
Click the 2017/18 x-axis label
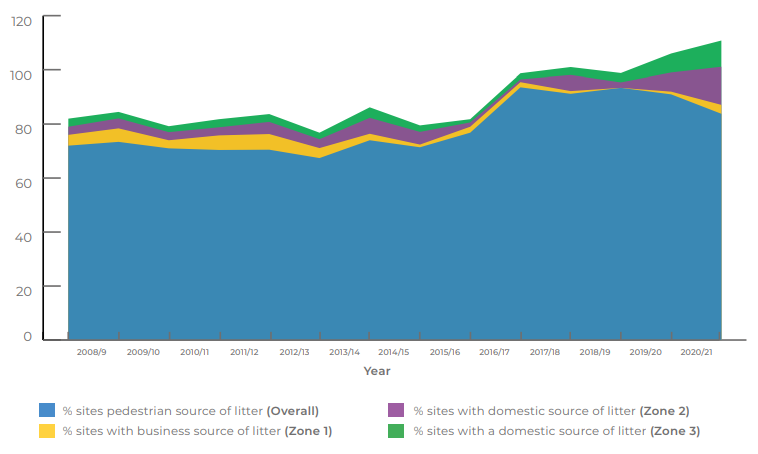pos(545,352)
